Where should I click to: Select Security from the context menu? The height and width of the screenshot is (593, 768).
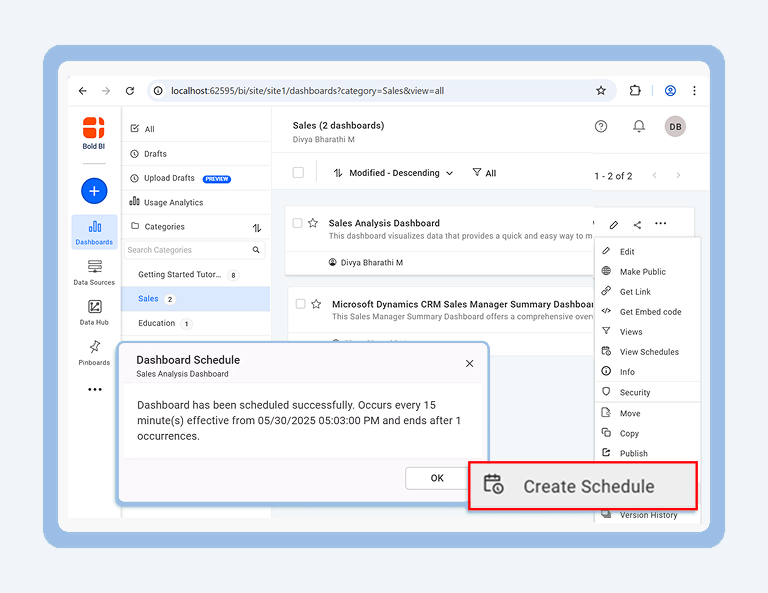[648, 392]
